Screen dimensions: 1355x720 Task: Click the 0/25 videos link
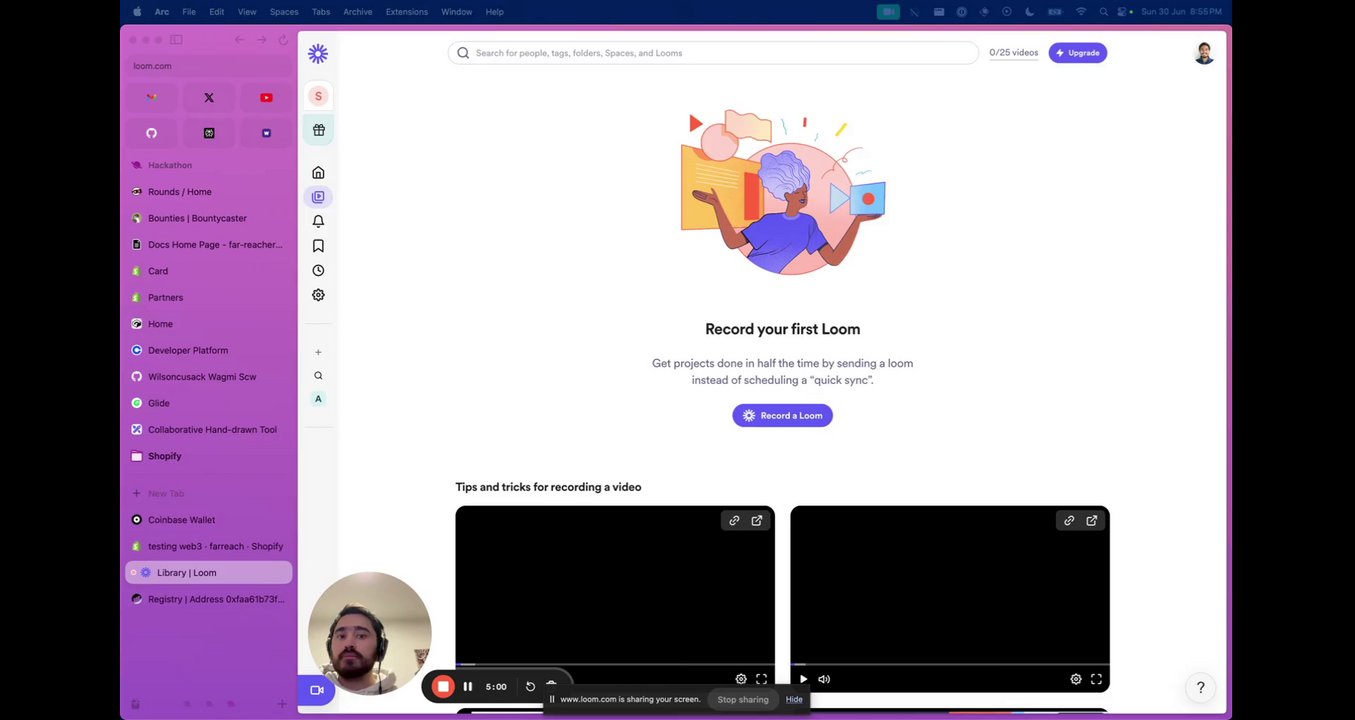[x=1013, y=53]
